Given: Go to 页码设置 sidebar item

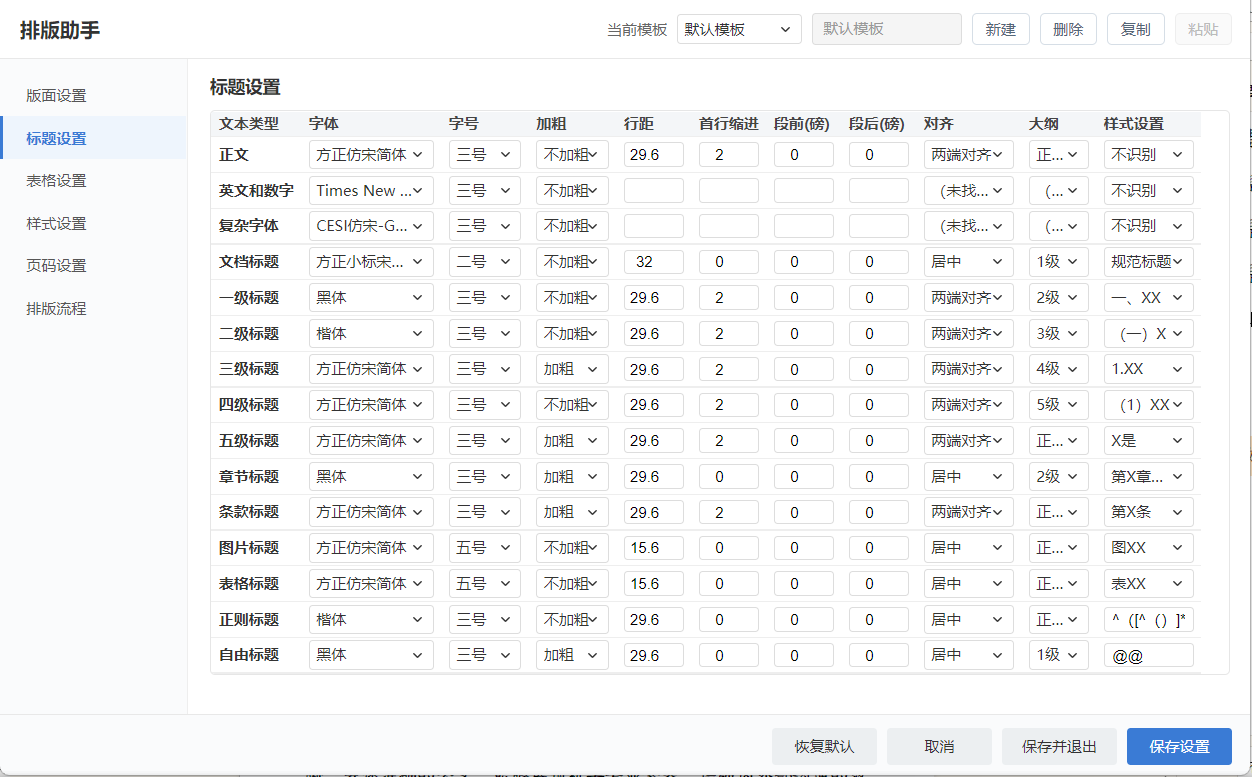Looking at the screenshot, I should (57, 266).
